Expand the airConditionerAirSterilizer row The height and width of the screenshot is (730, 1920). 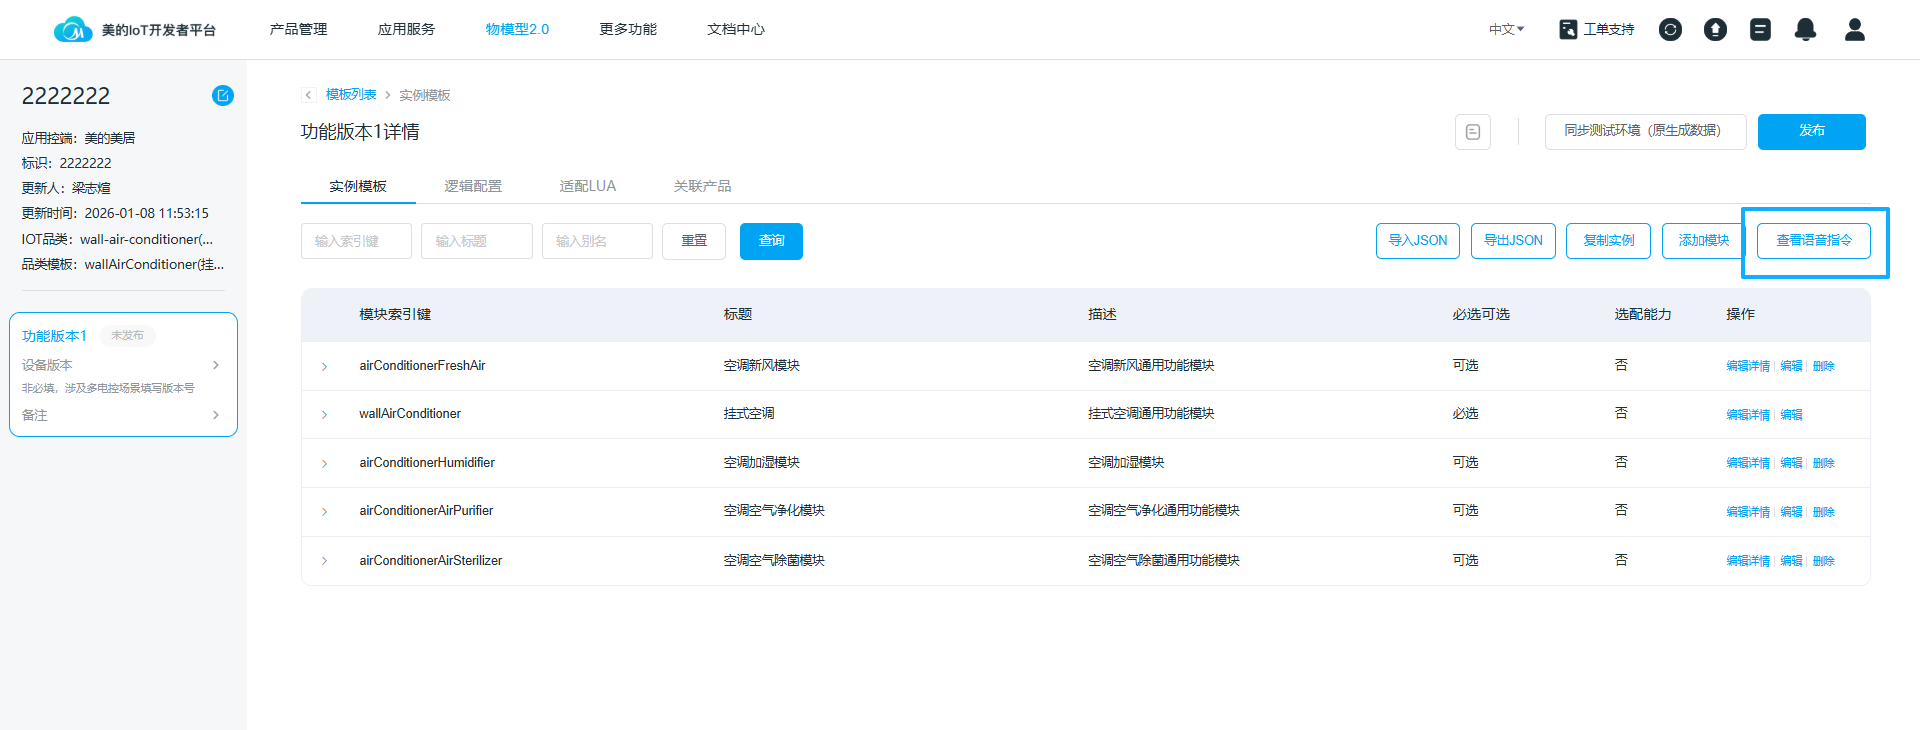(x=324, y=561)
